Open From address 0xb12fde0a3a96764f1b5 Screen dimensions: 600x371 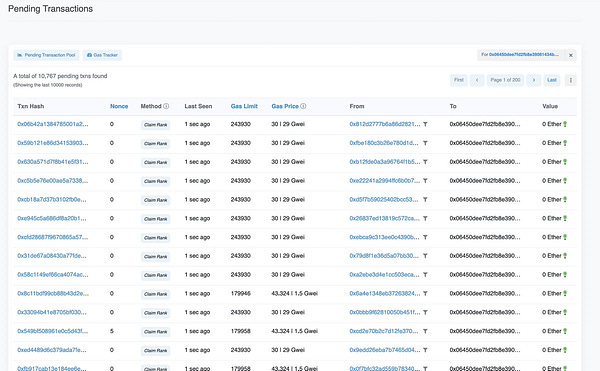[x=385, y=162]
